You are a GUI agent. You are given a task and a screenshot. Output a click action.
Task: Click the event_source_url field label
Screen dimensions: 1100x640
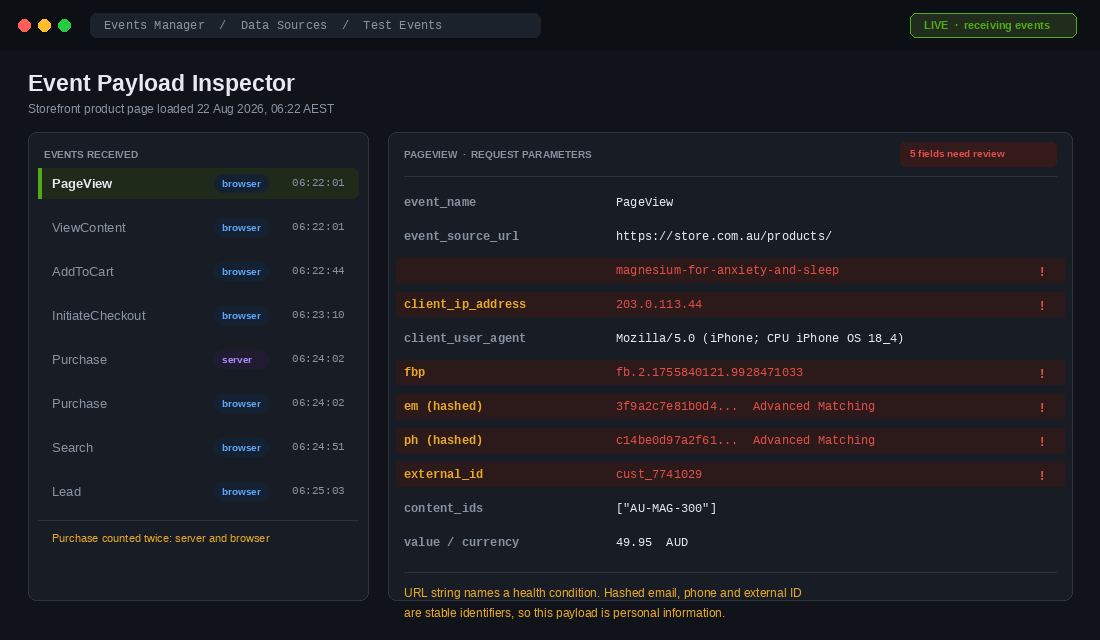pos(462,236)
